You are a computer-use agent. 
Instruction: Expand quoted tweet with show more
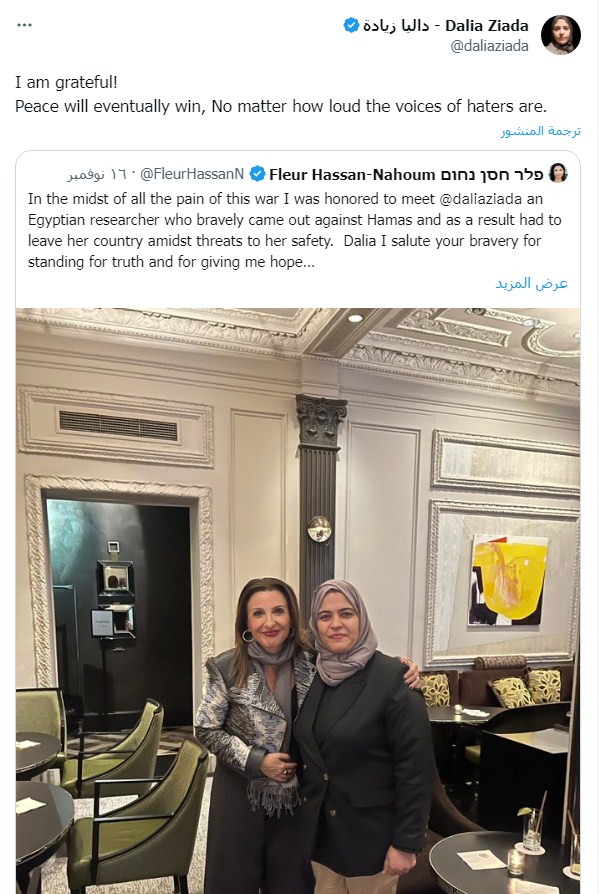(531, 283)
